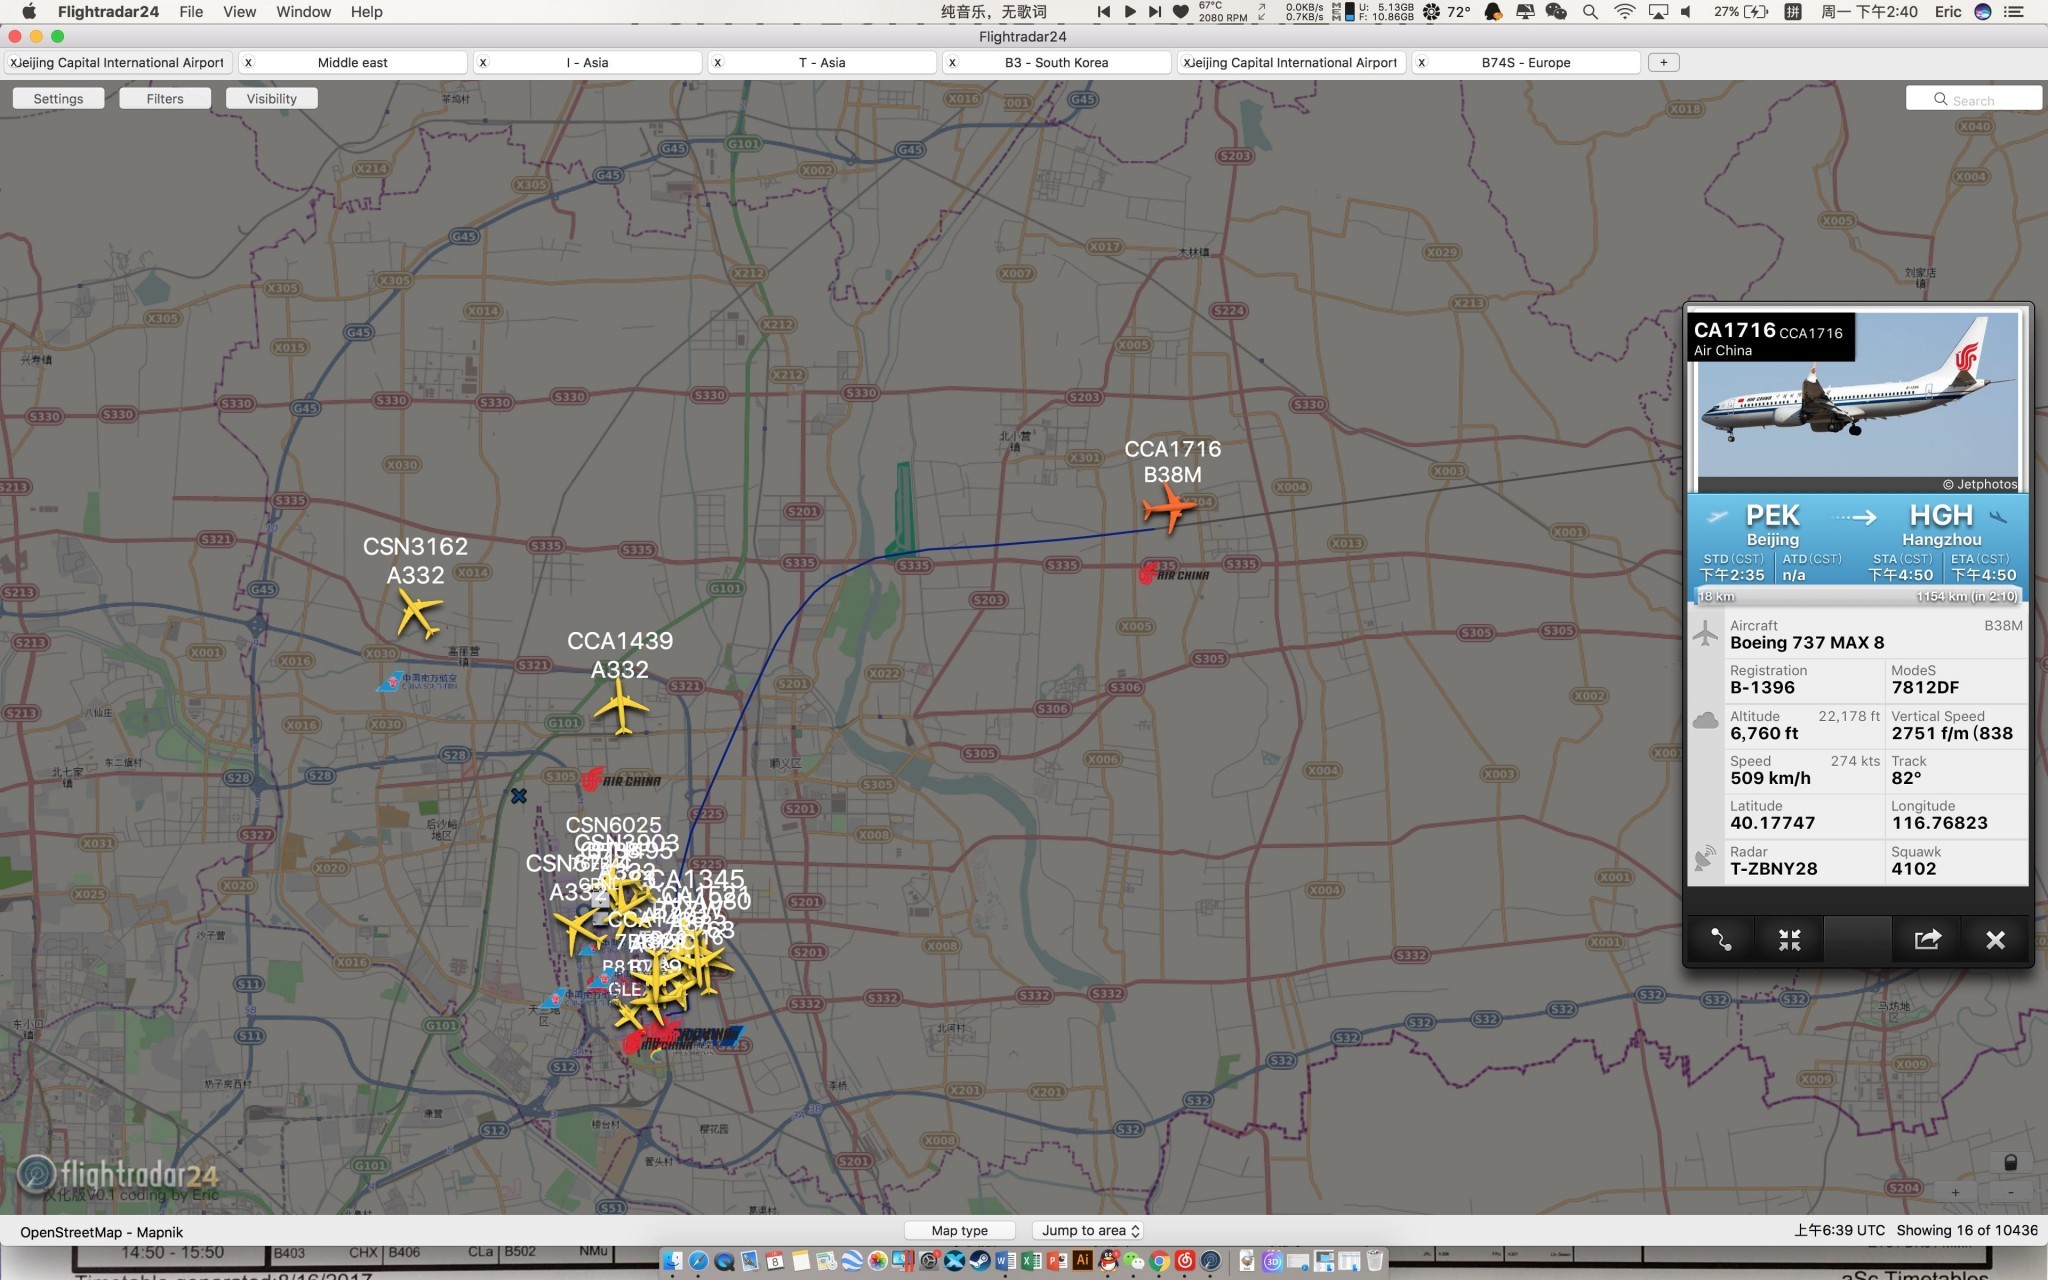
Task: Open Notification Center list icon
Action: (x=2014, y=12)
